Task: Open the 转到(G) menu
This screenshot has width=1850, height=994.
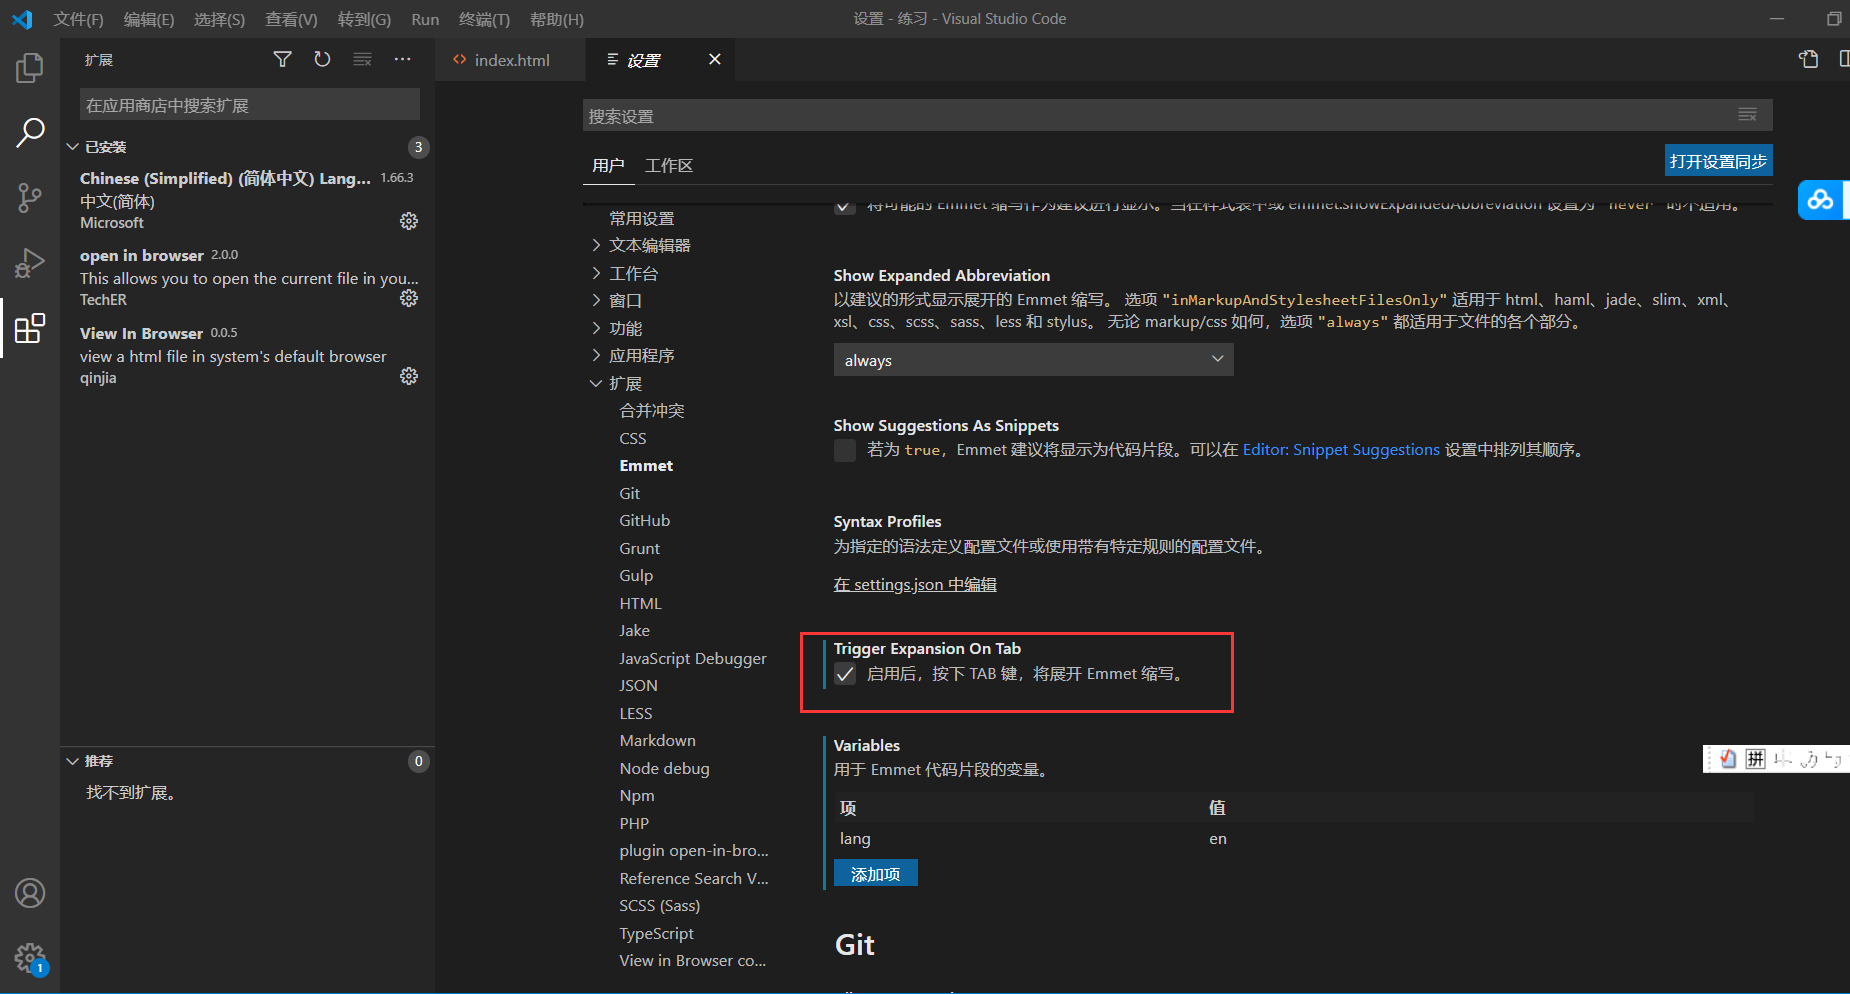Action: pyautogui.click(x=364, y=19)
